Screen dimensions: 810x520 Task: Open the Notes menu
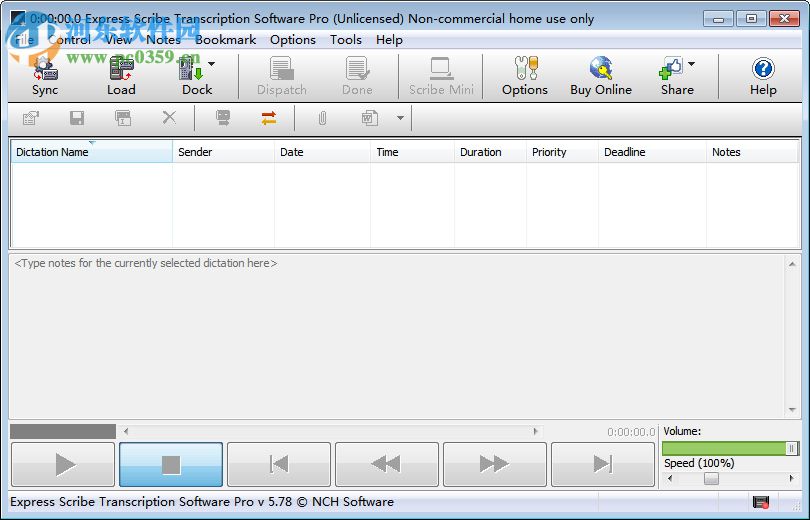(x=163, y=40)
